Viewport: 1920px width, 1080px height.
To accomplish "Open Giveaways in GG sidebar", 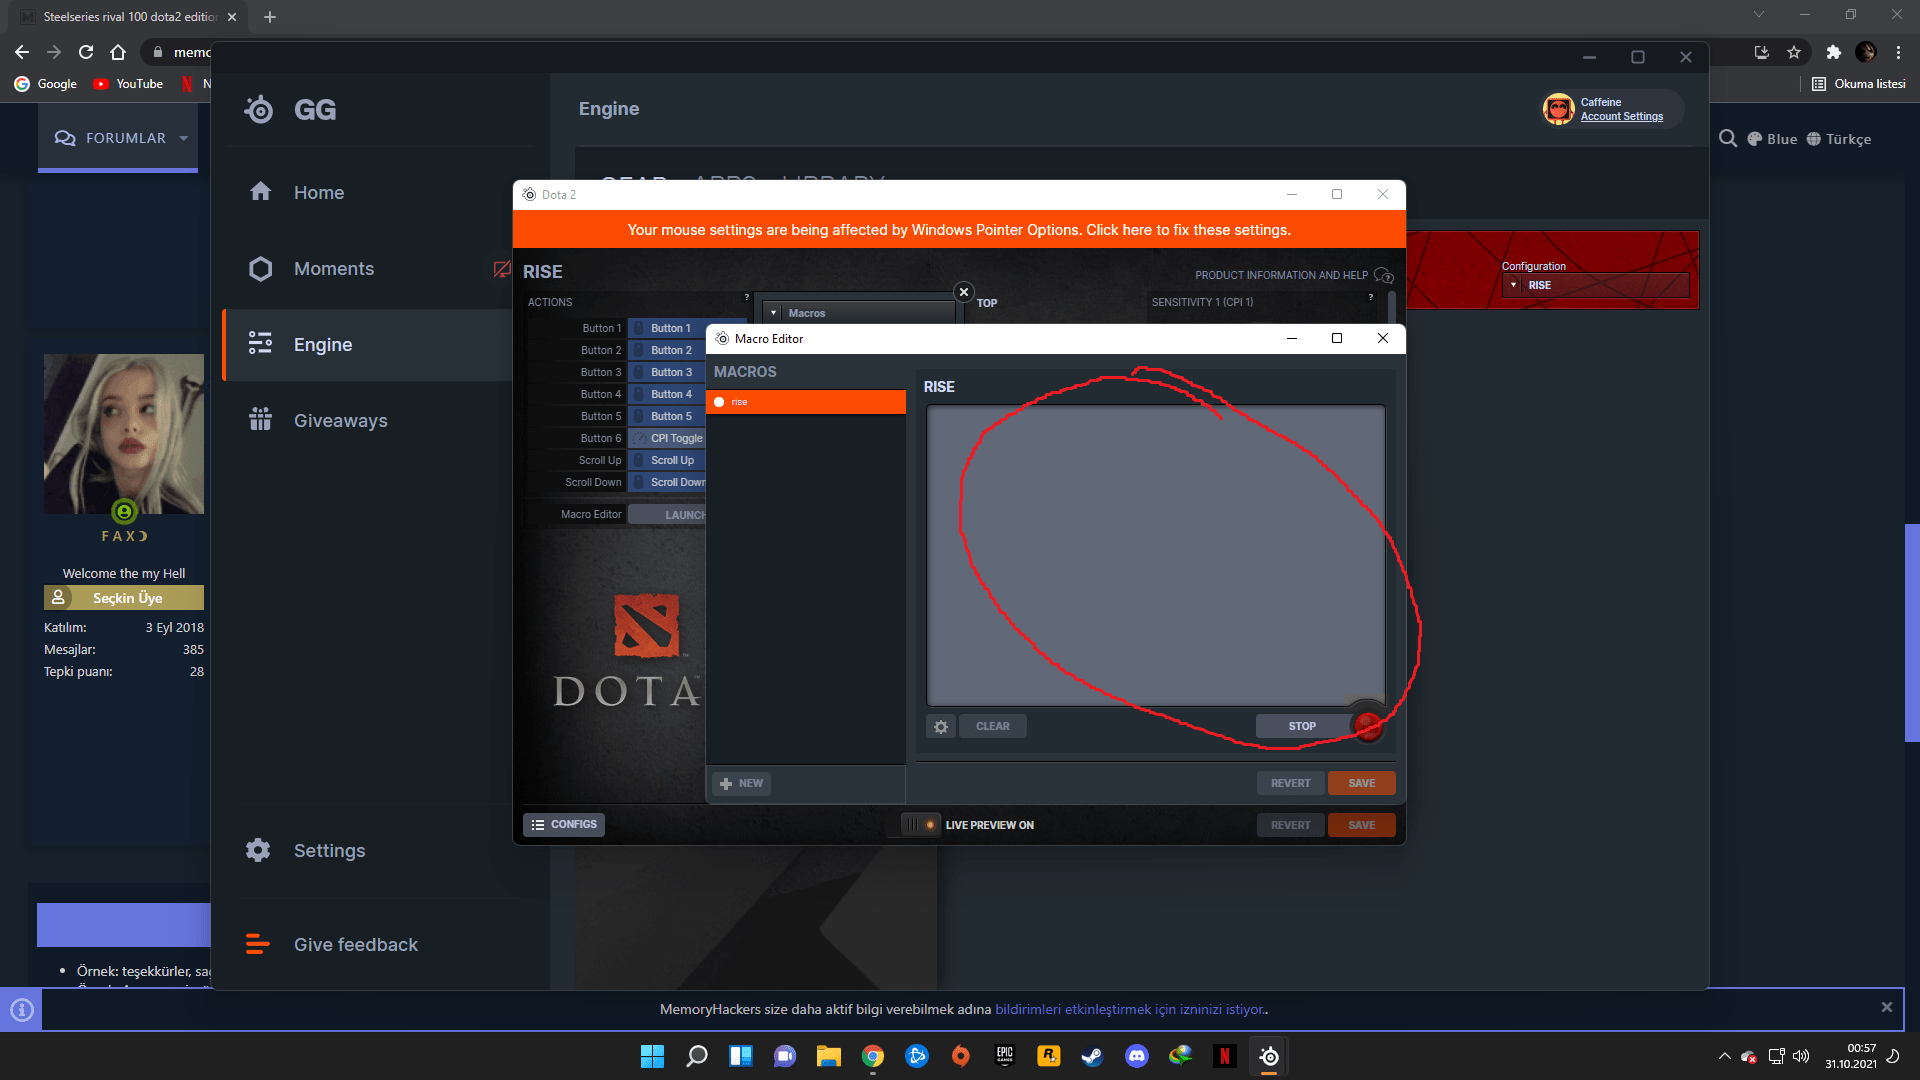I will pyautogui.click(x=340, y=421).
